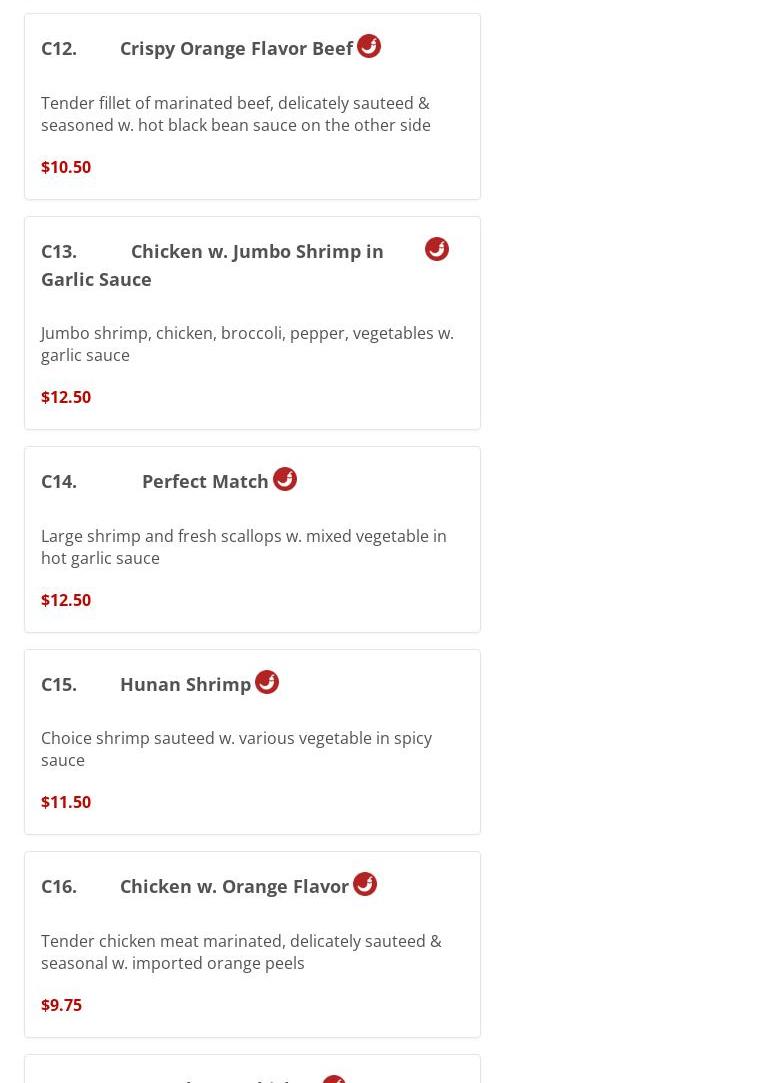Click the large shrimp and fresh scallops description
Screen dimensions: 770x1083
244,547
